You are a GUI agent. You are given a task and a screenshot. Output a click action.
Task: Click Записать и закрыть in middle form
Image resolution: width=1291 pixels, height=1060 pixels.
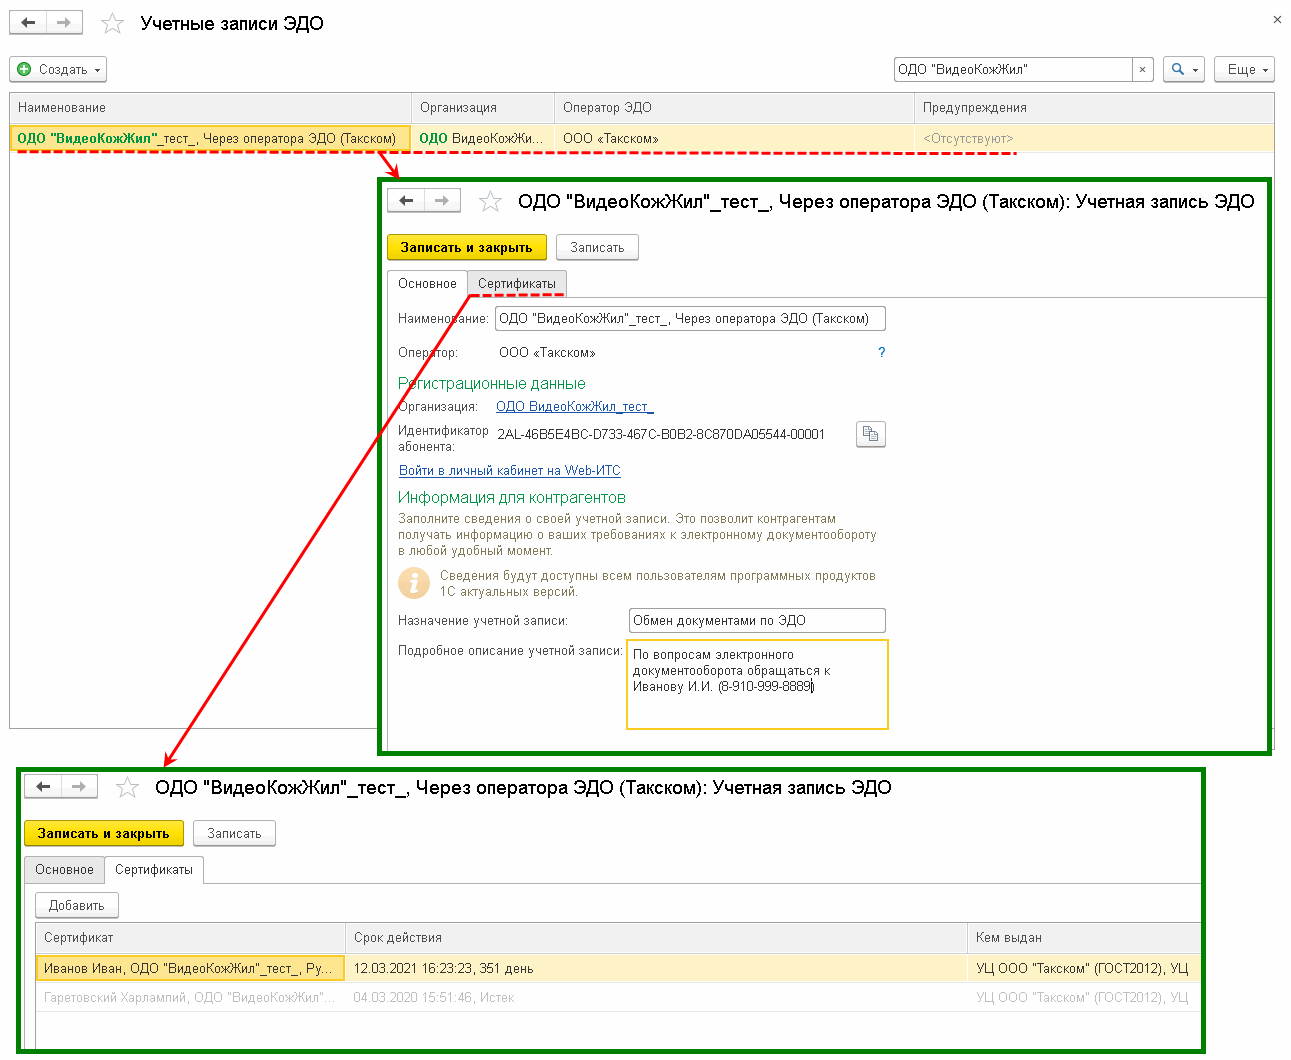pos(466,247)
